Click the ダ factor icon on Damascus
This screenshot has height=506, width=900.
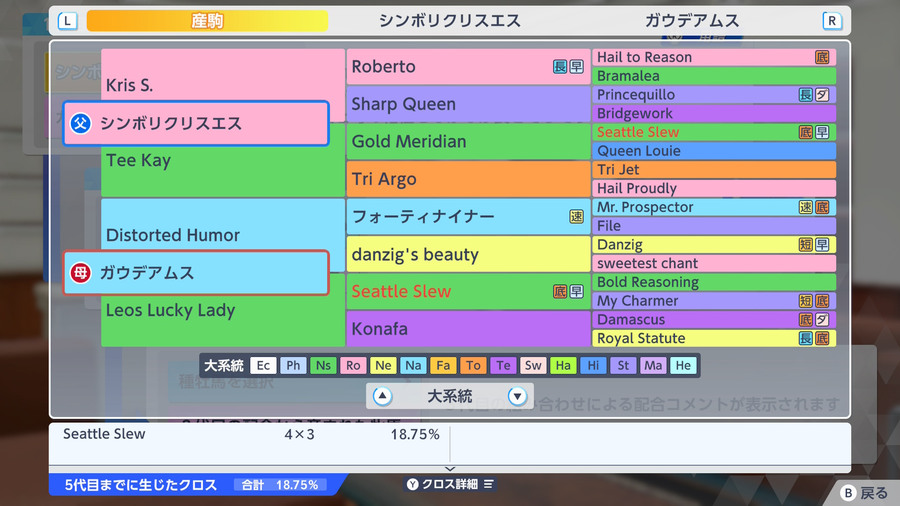tap(822, 320)
